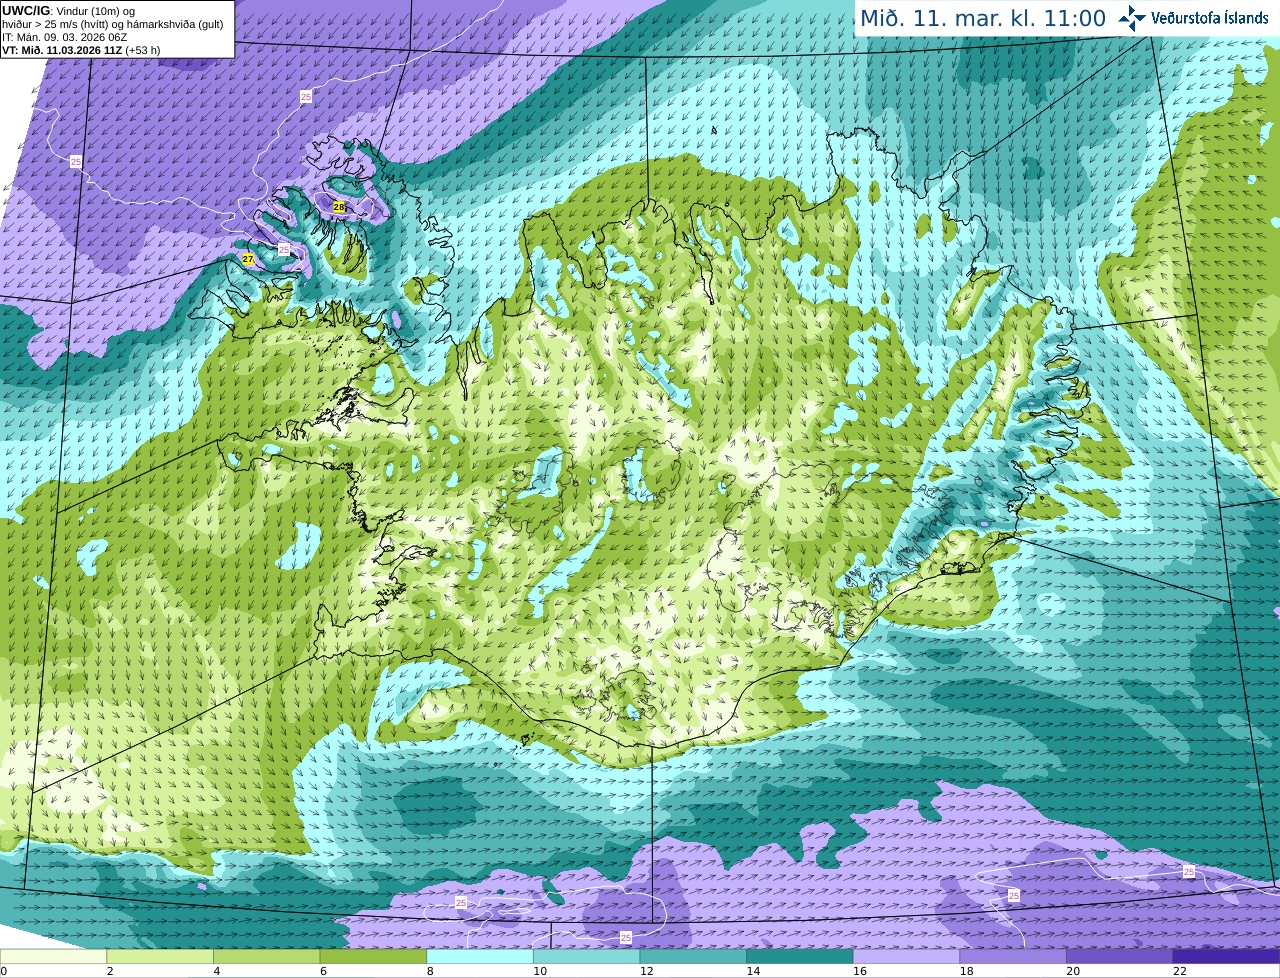This screenshot has height=978, width=1280.
Task: Select the 12–14 m/s teal legend swatch
Action: coord(693,956)
